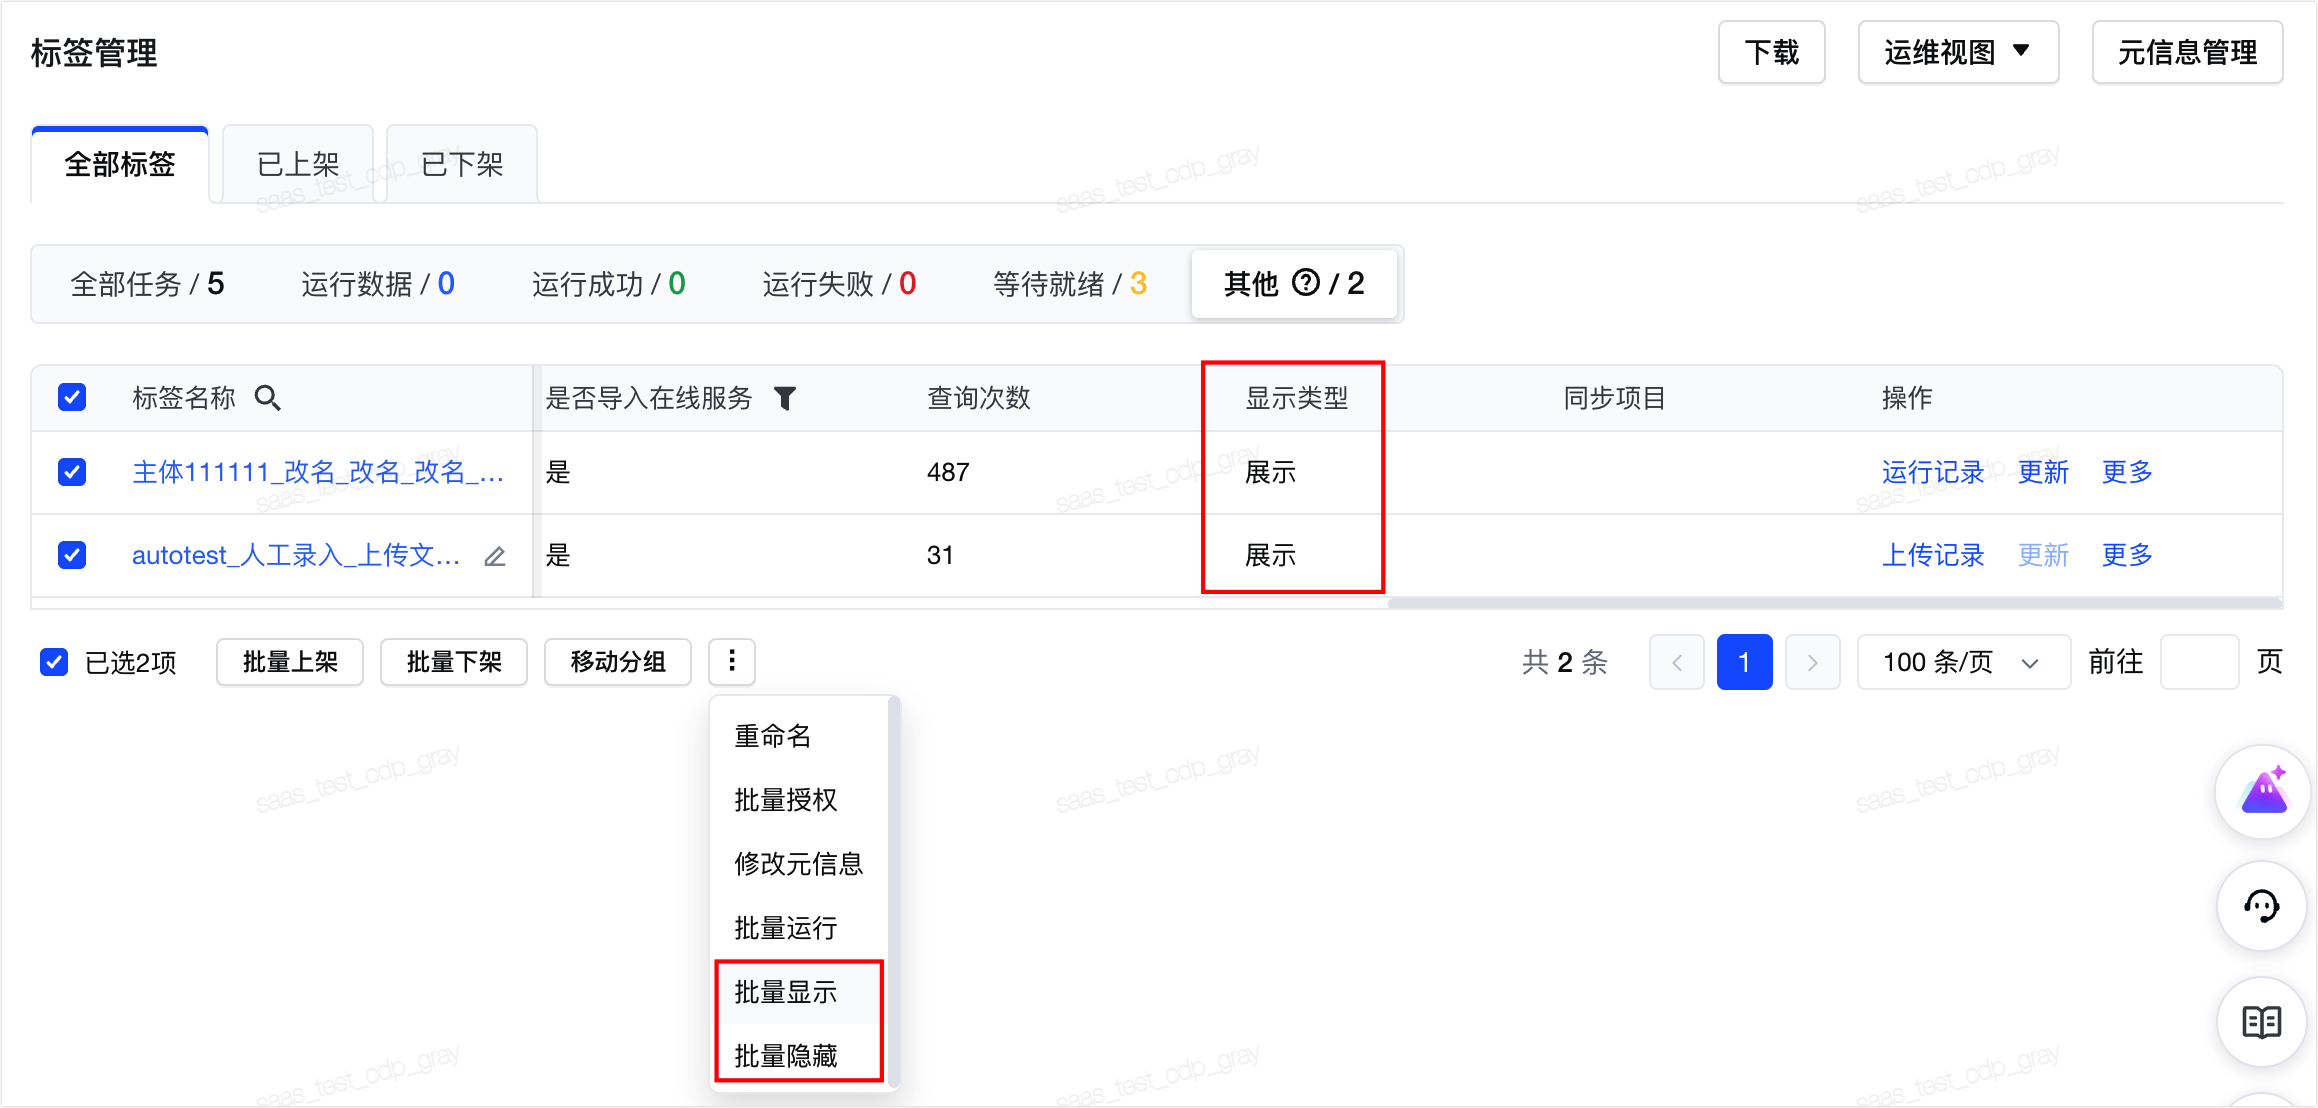The width and height of the screenshot is (2318, 1108).
Task: Open the 100 条/页 page size selector
Action: click(1963, 662)
